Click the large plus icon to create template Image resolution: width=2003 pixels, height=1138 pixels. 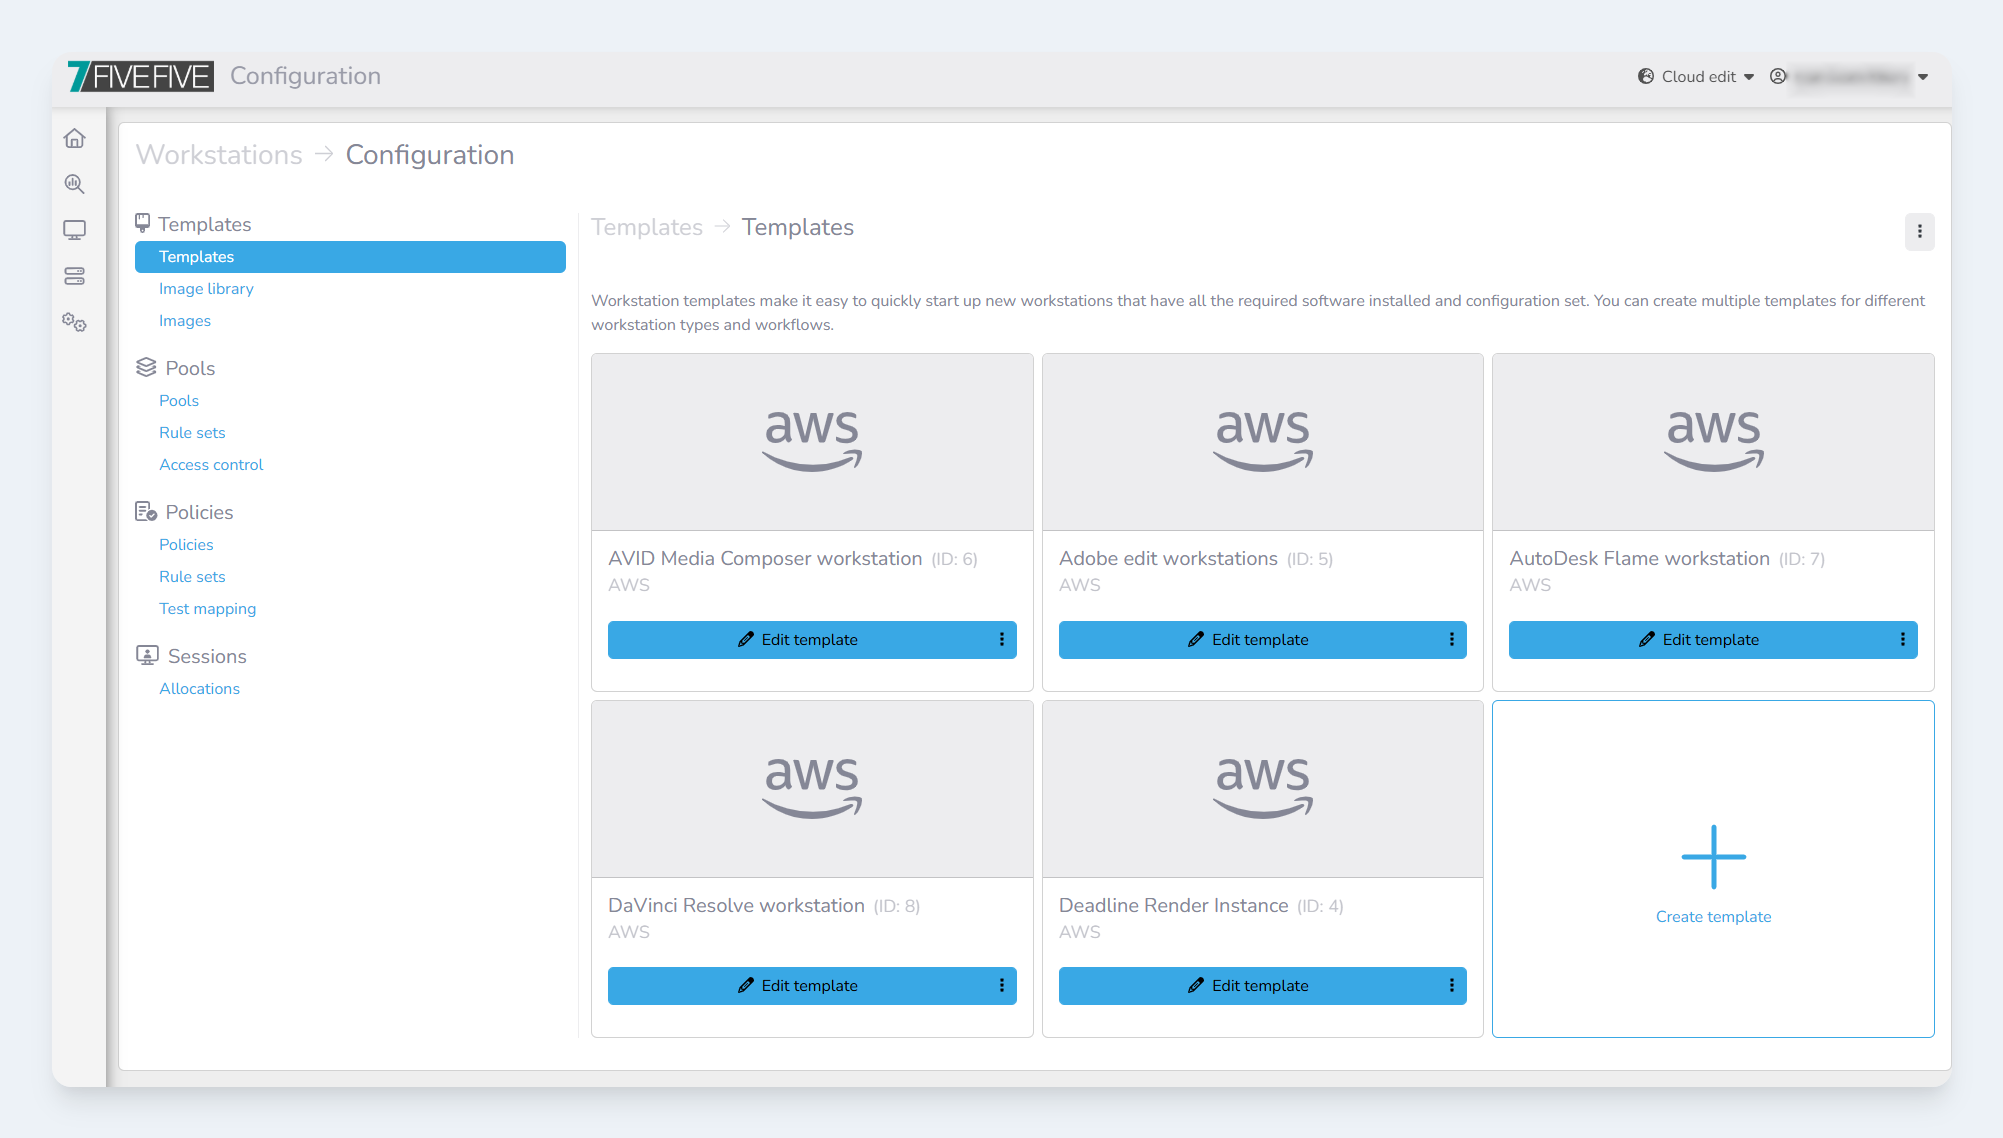point(1713,857)
